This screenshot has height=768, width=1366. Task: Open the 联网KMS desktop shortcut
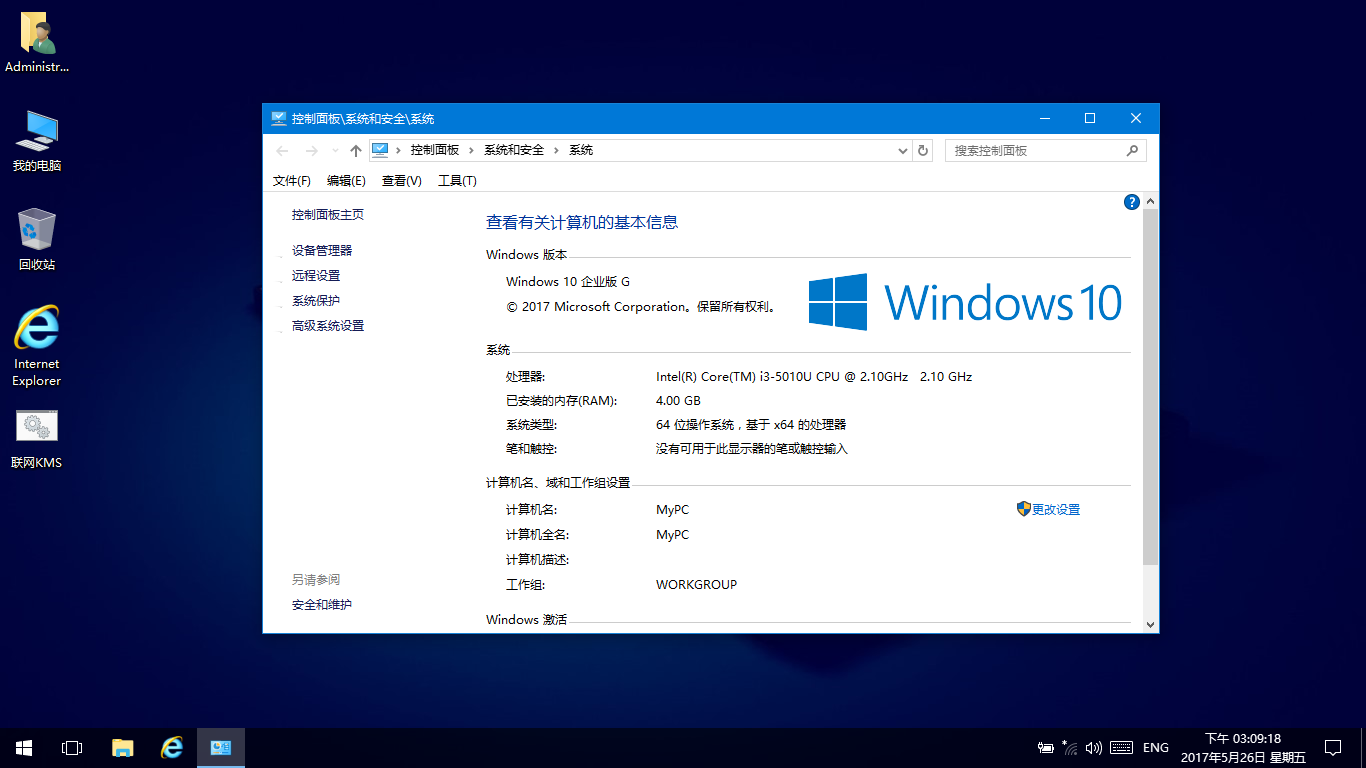(37, 439)
